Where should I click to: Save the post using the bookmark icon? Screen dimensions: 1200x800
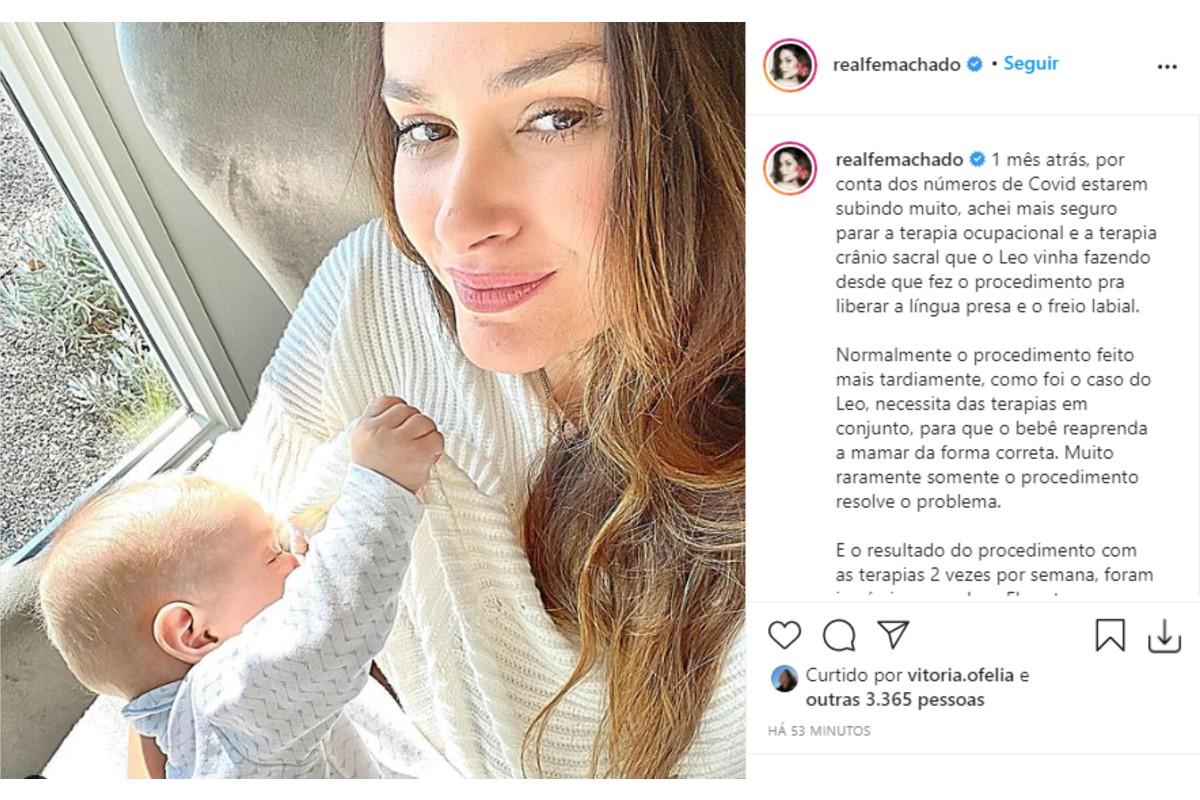(x=1110, y=636)
